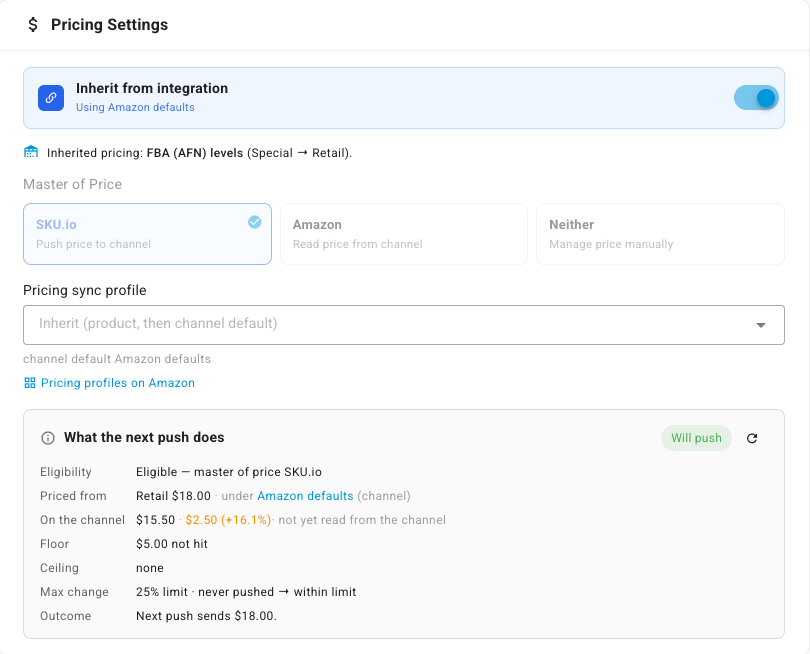Image resolution: width=810 pixels, height=654 pixels.
Task: Click the Will push status badge
Action: click(x=696, y=438)
